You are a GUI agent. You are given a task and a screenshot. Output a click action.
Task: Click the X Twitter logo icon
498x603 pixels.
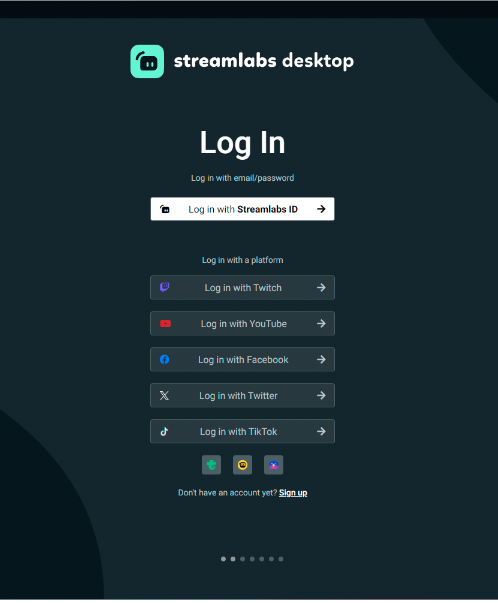coord(164,395)
